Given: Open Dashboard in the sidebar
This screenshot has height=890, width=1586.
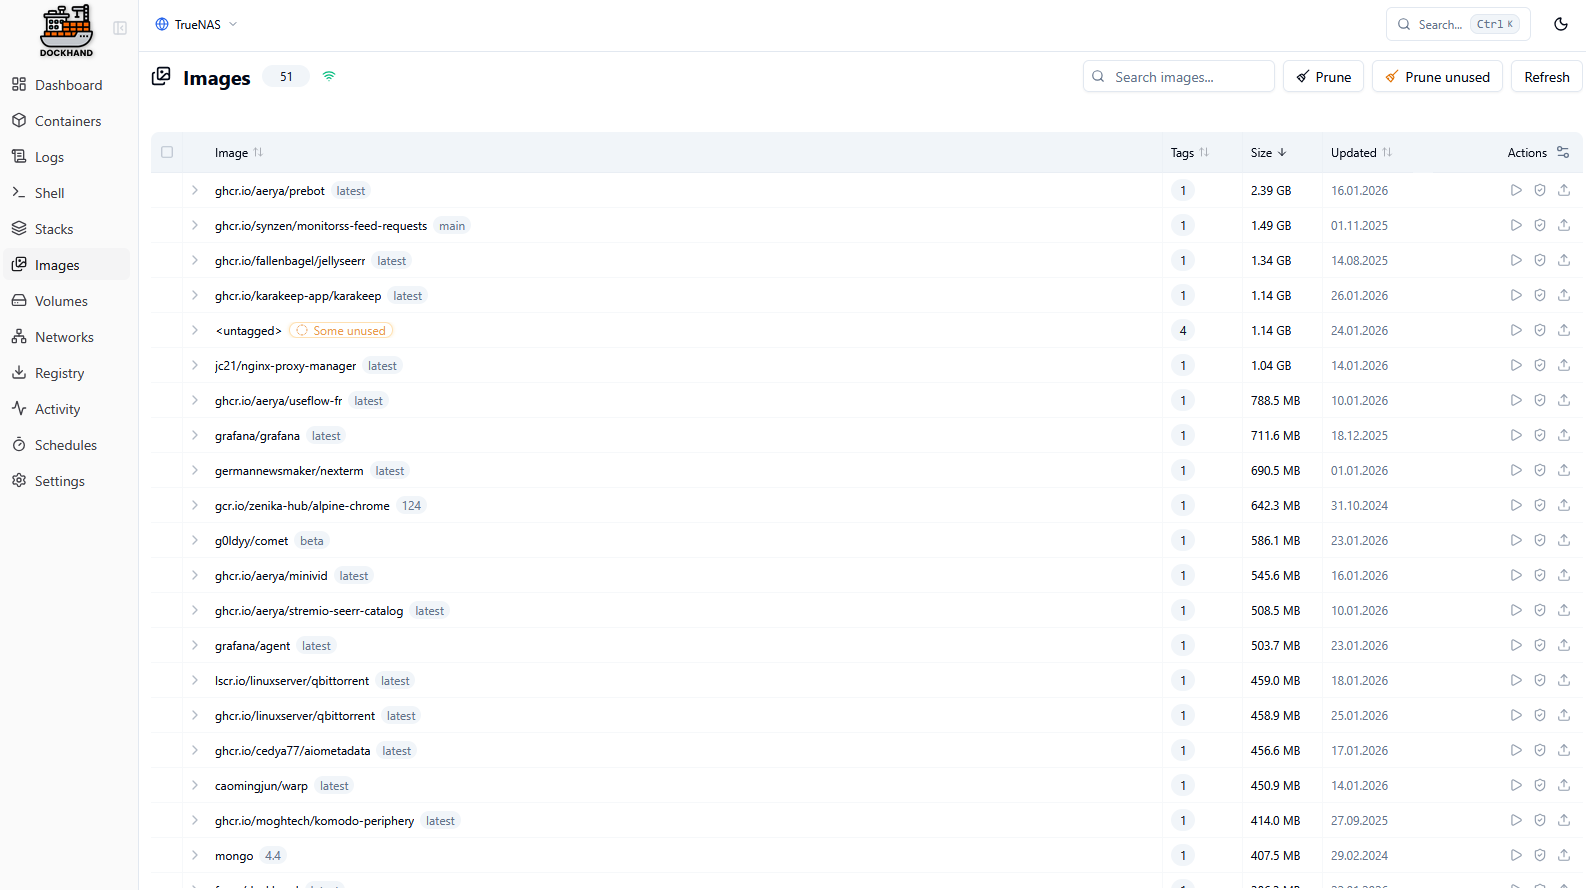Looking at the screenshot, I should click(66, 85).
